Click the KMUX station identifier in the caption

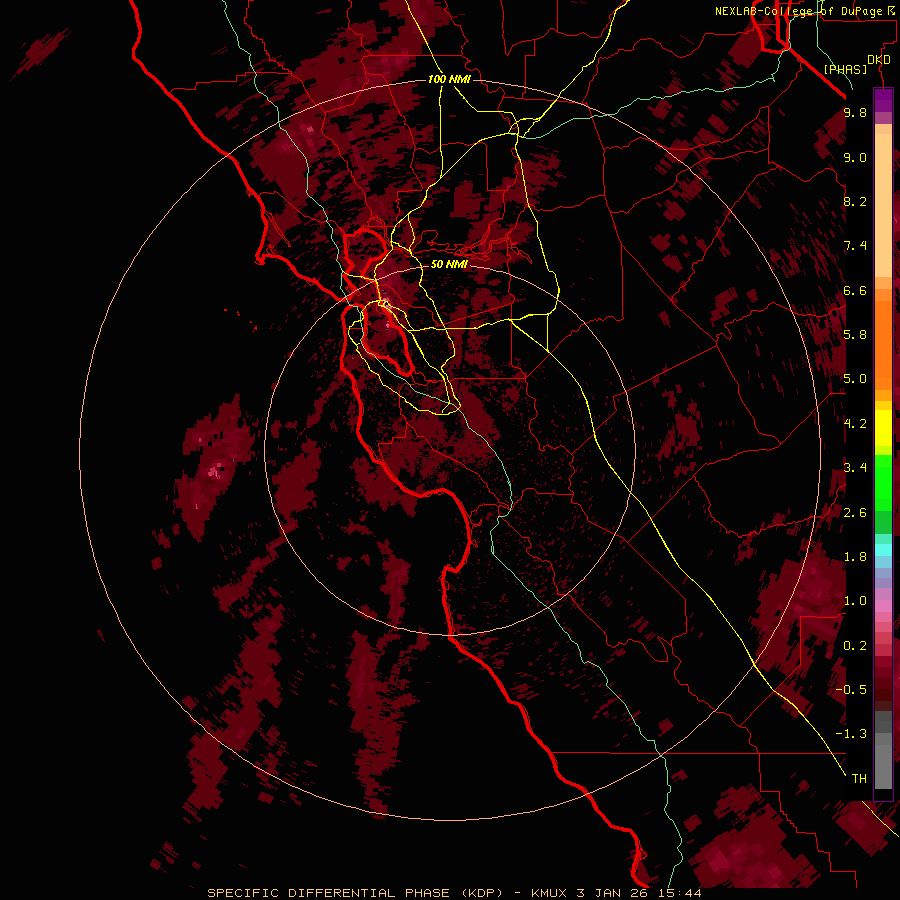[549, 893]
